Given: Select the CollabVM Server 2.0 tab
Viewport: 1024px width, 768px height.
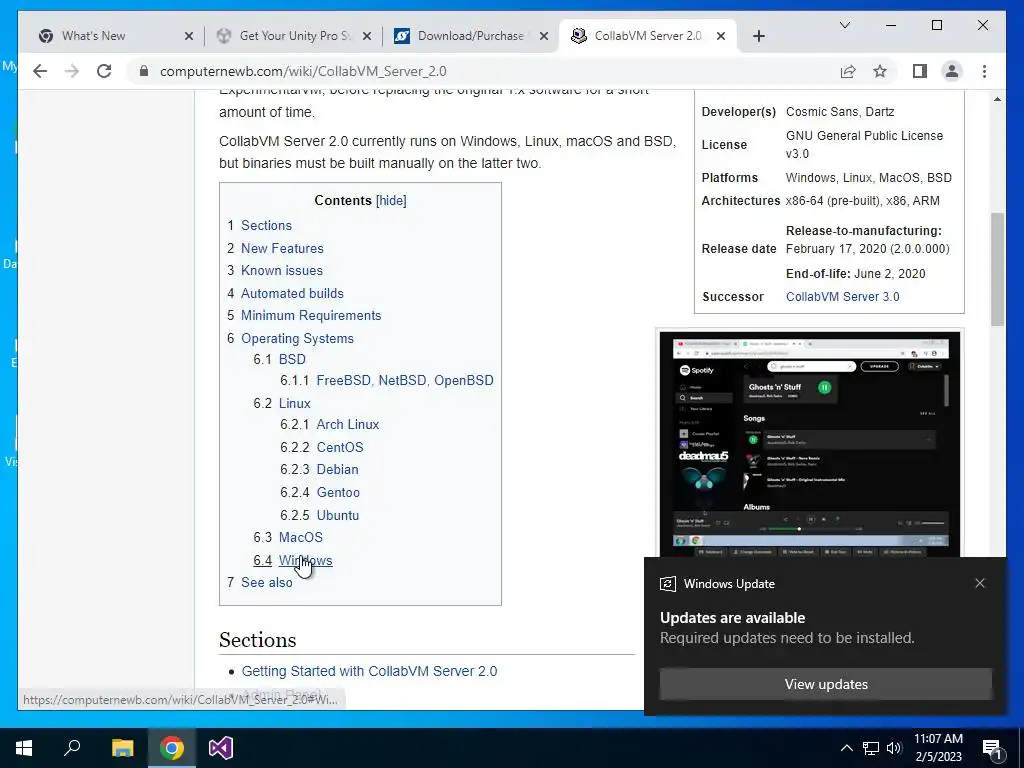Looking at the screenshot, I should (647, 36).
